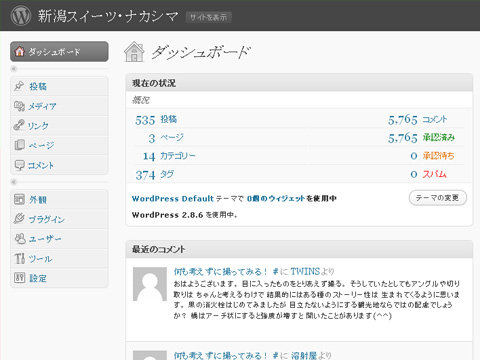Viewport: 480px width, 360px height.
Task: Open the タグ link
Action: [x=167, y=174]
